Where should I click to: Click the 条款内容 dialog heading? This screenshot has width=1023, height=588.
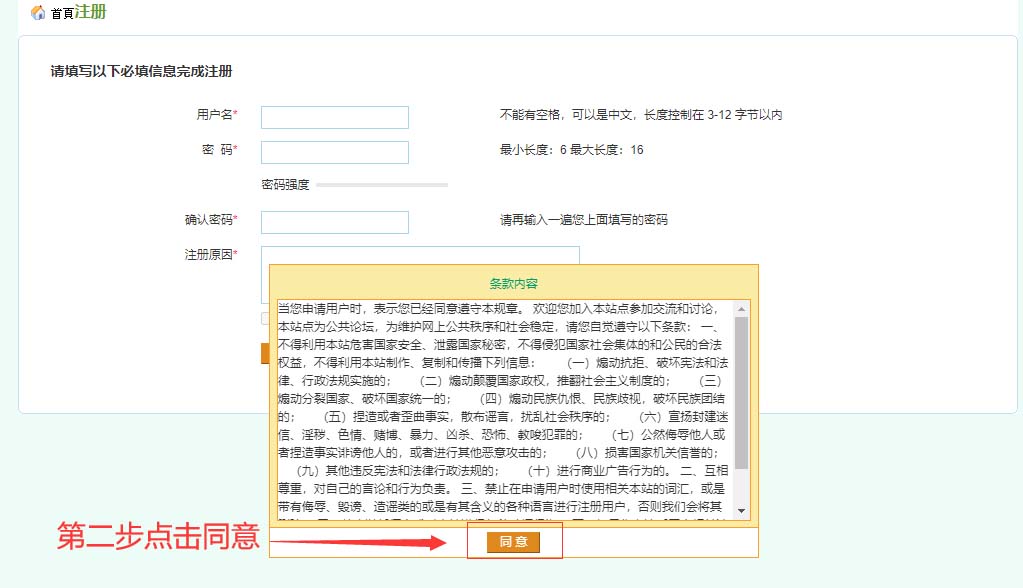513,284
